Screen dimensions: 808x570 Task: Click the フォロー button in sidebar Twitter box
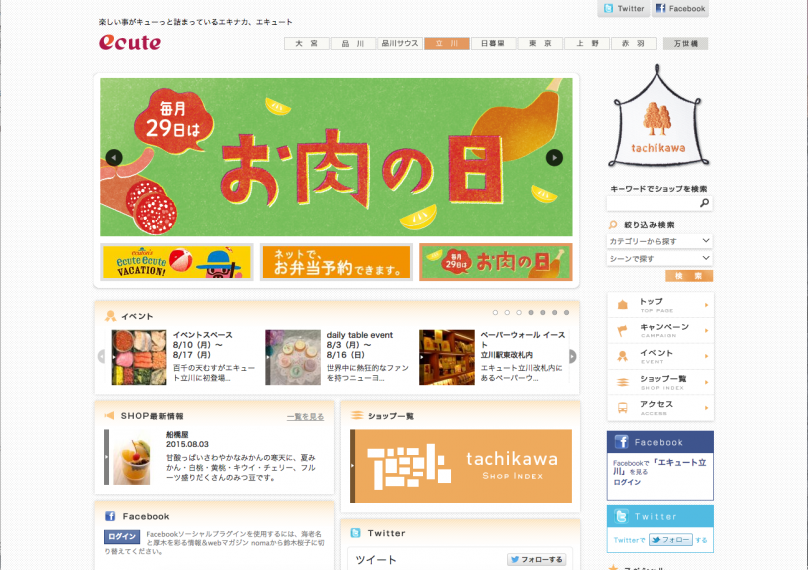click(671, 540)
